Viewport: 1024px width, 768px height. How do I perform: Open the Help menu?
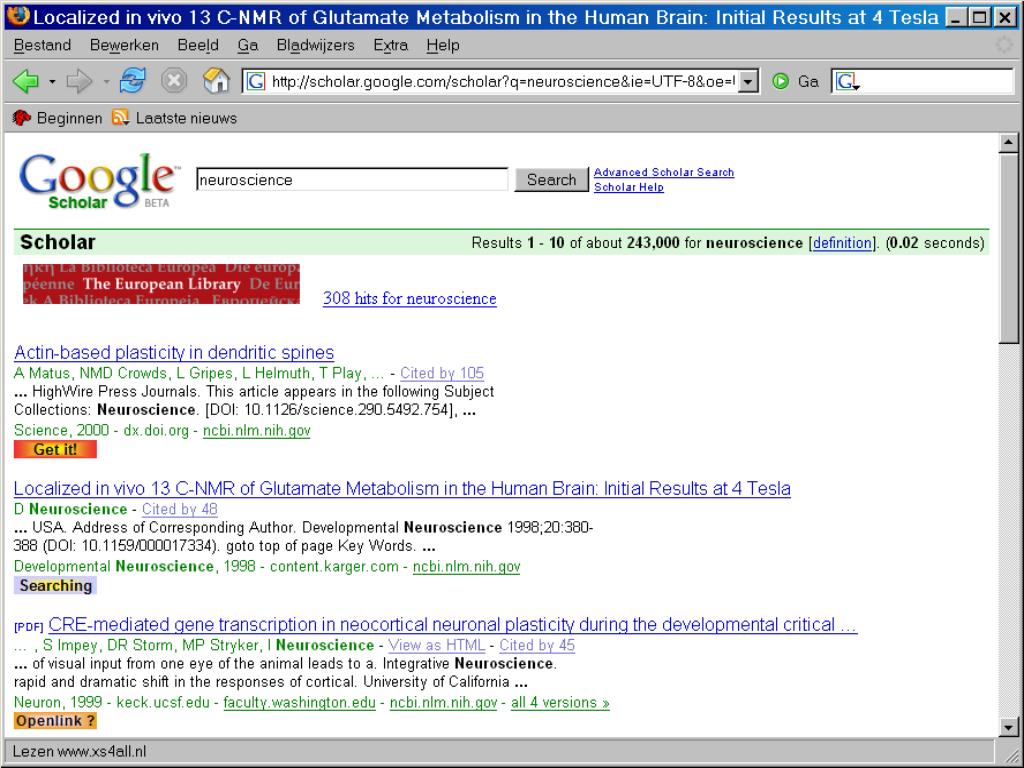tap(443, 45)
